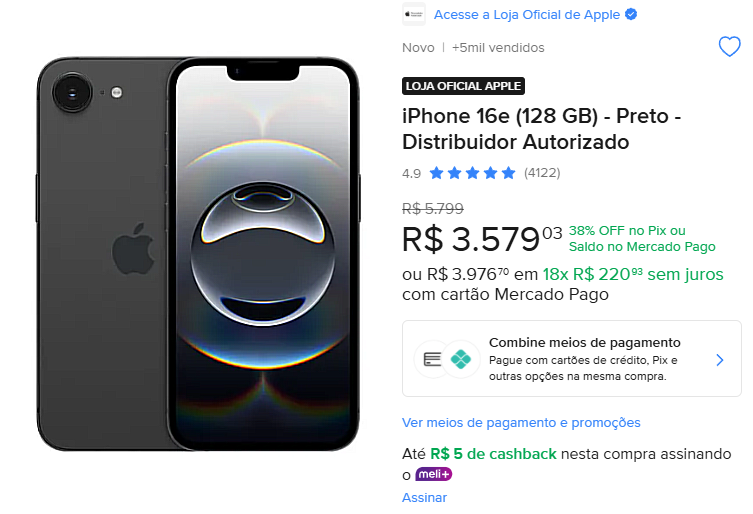The width and height of the screenshot is (753, 514).
Task: Click the five-star rating icons
Action: click(473, 173)
